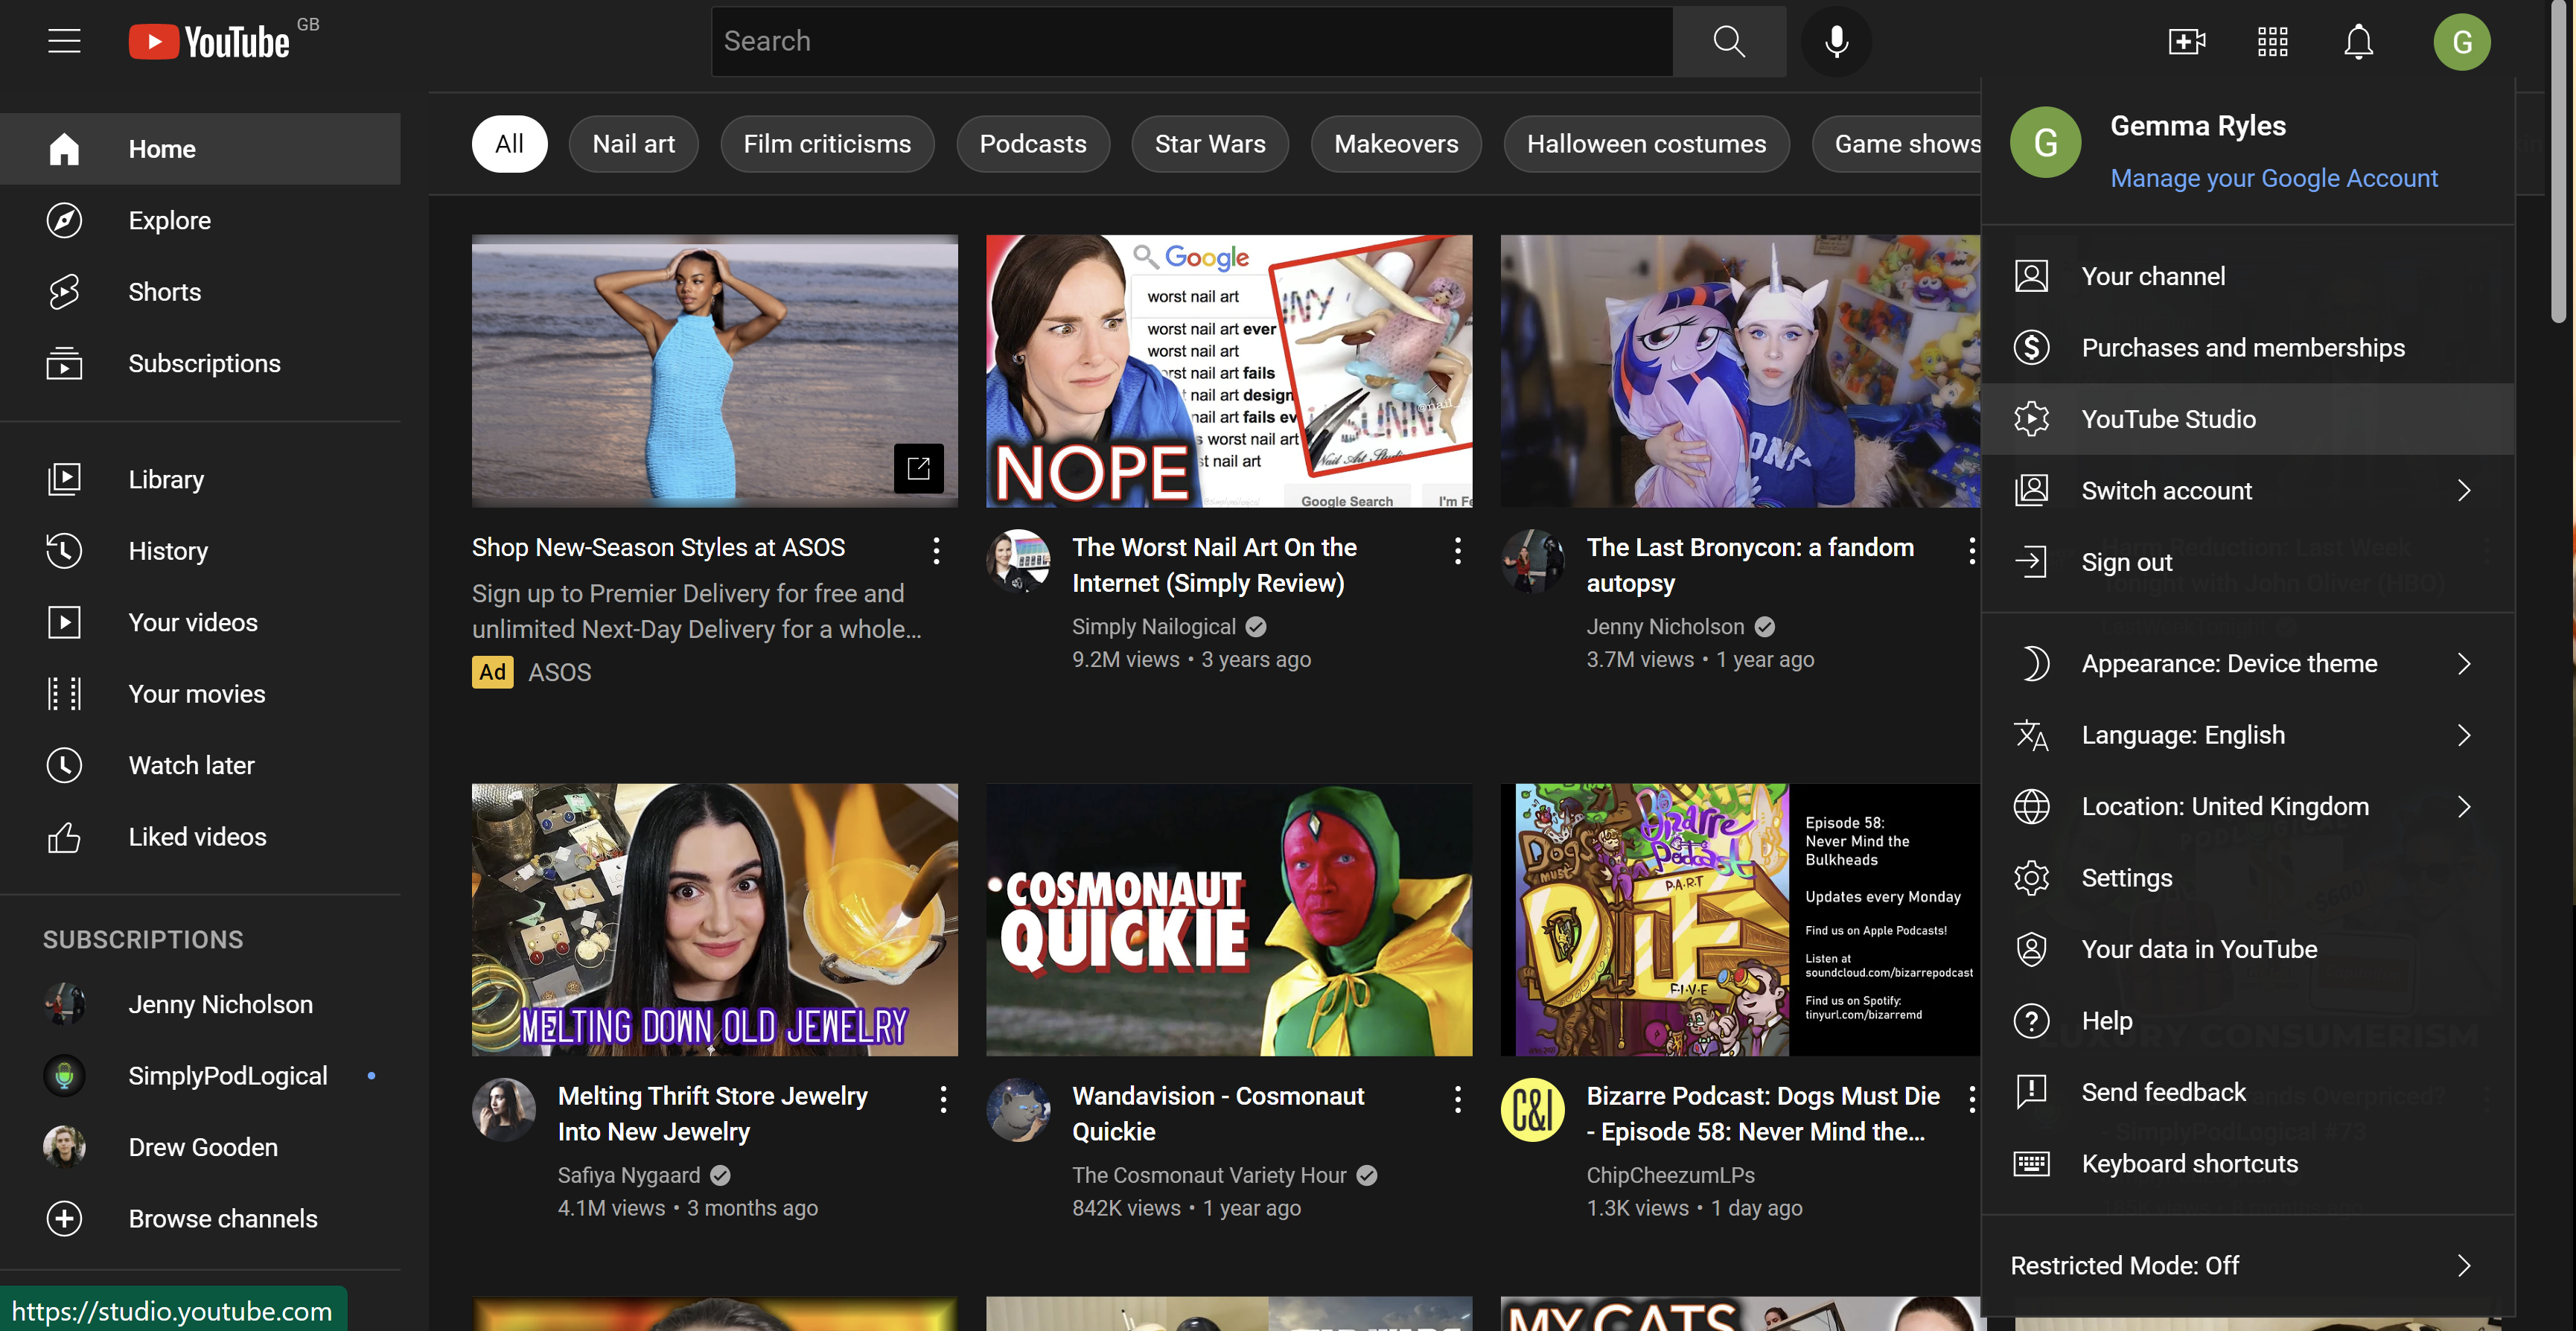2576x1331 pixels.
Task: Open The Last Bronycon video title
Action: pyautogui.click(x=1750, y=565)
